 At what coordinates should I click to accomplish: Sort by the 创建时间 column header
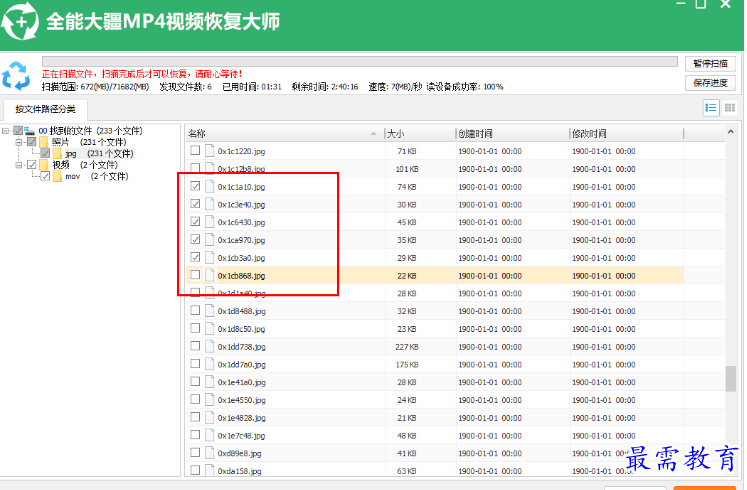[x=513, y=134]
